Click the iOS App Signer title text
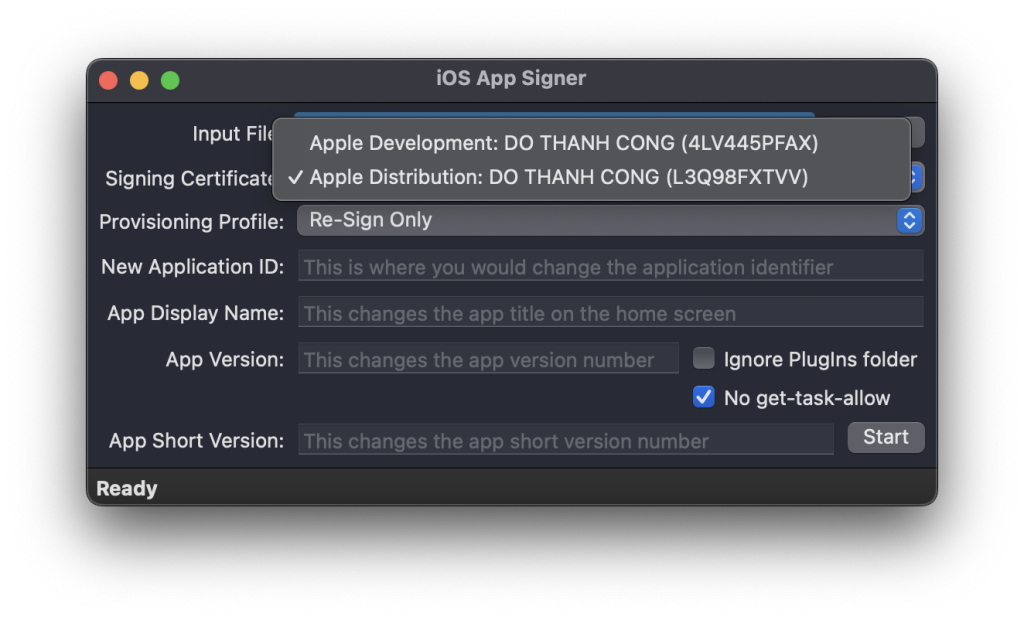The width and height of the screenshot is (1024, 620). tap(511, 78)
